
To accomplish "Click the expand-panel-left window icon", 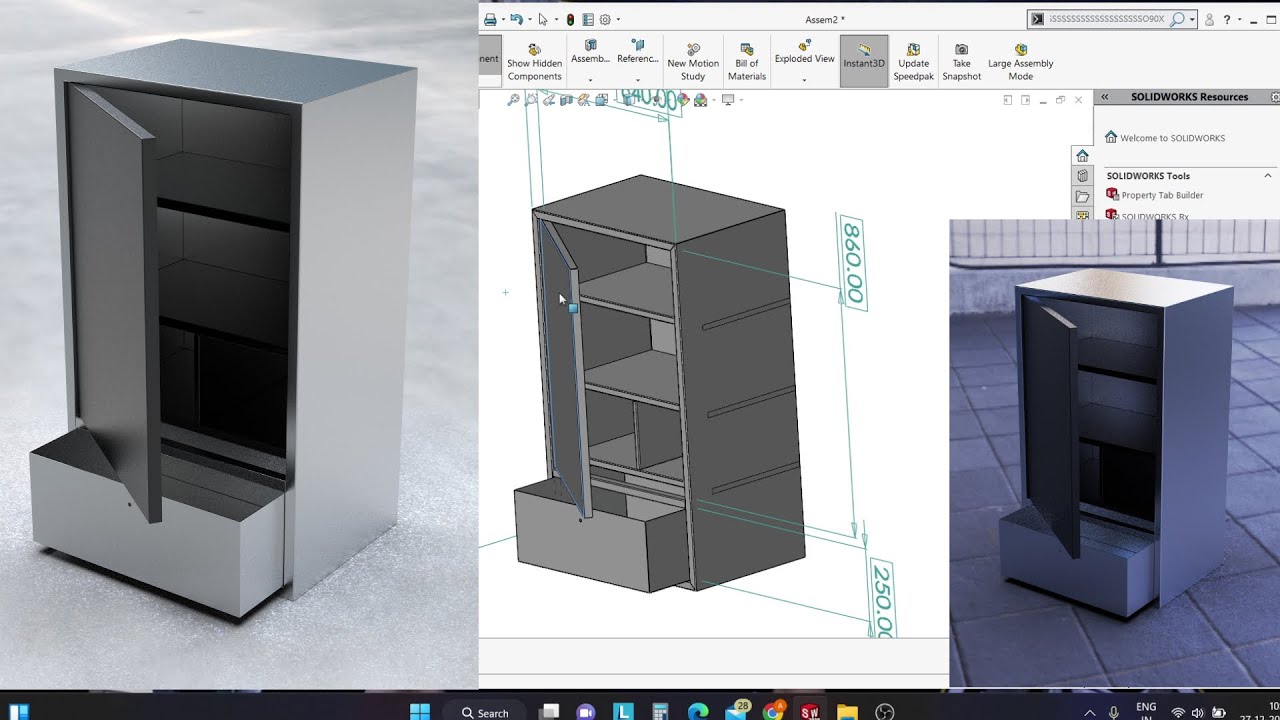I will point(1008,100).
